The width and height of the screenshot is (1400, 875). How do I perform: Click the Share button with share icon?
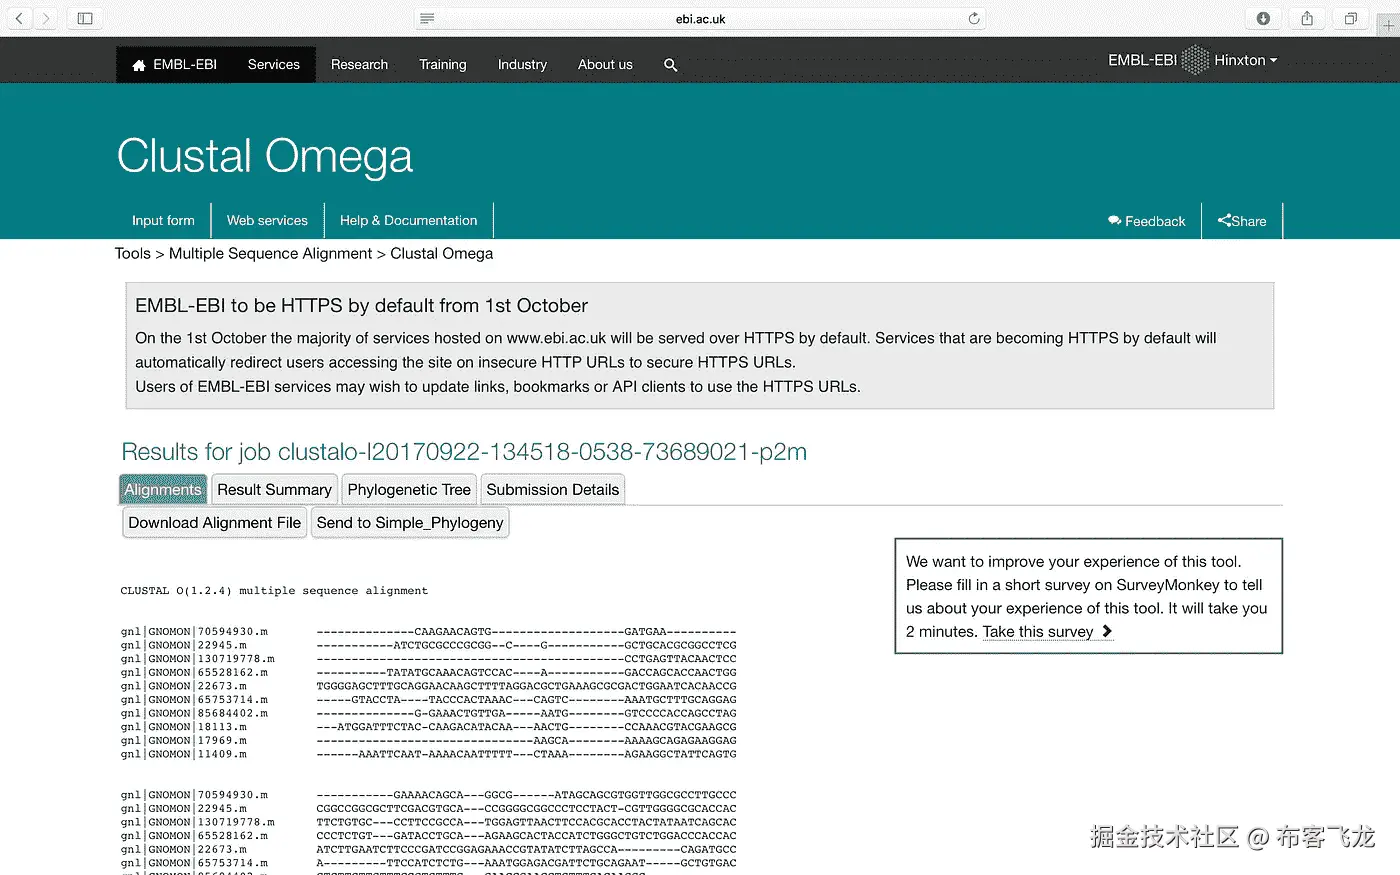(1242, 221)
